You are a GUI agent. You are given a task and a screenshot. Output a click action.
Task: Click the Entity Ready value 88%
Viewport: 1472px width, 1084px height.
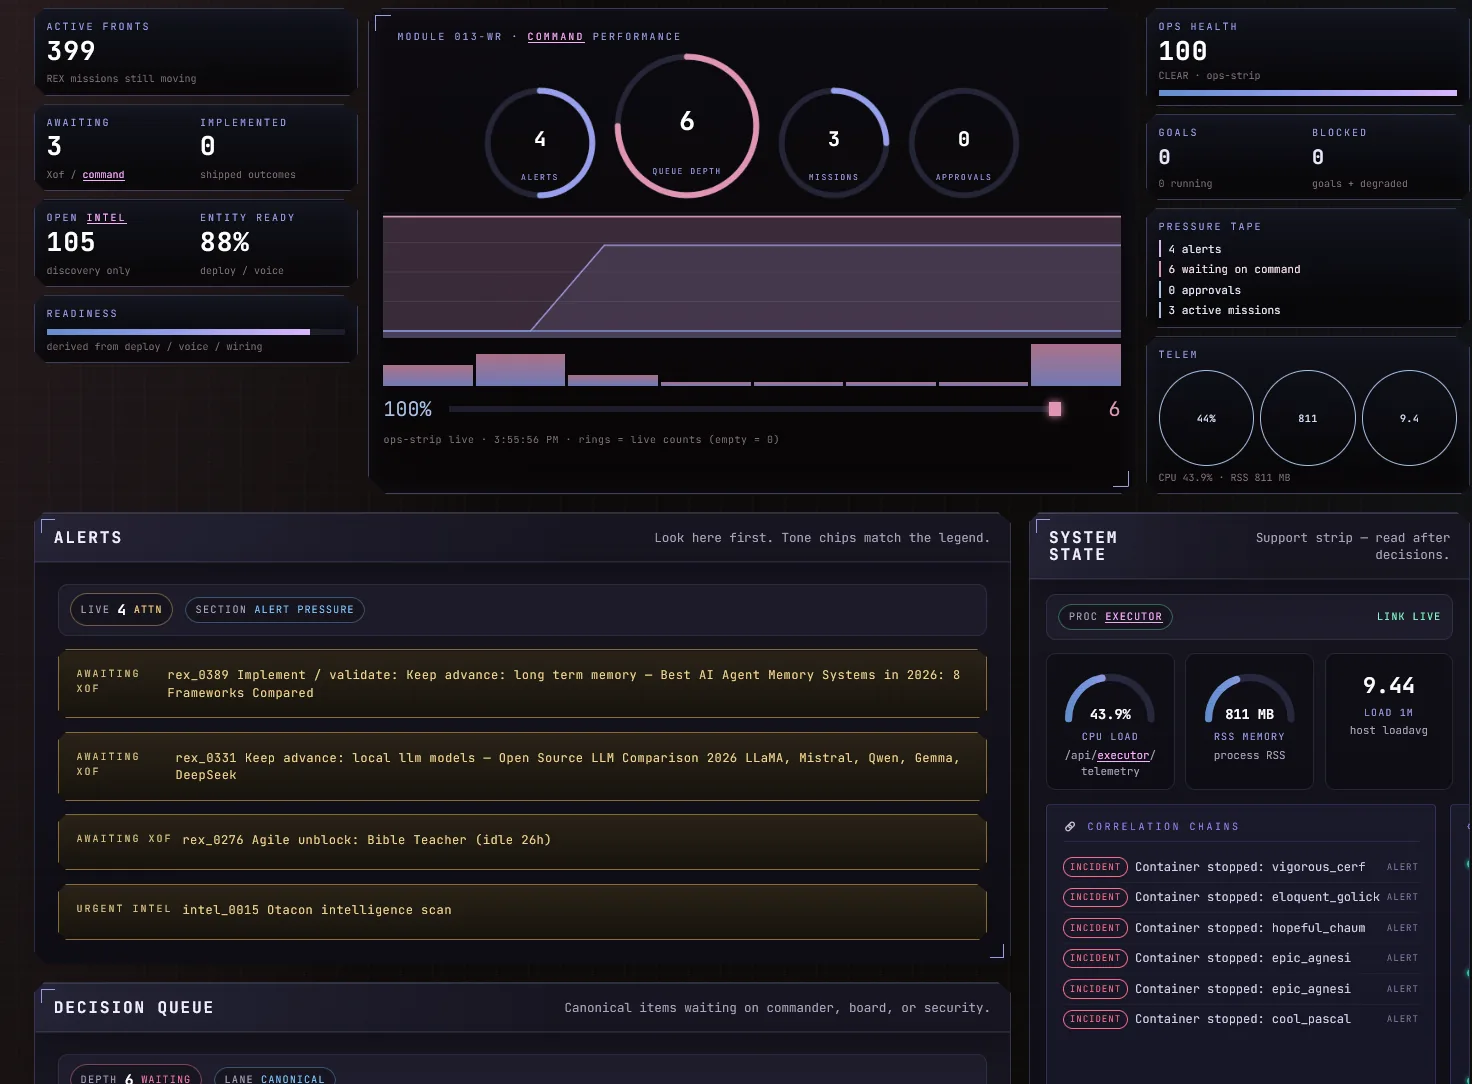225,242
